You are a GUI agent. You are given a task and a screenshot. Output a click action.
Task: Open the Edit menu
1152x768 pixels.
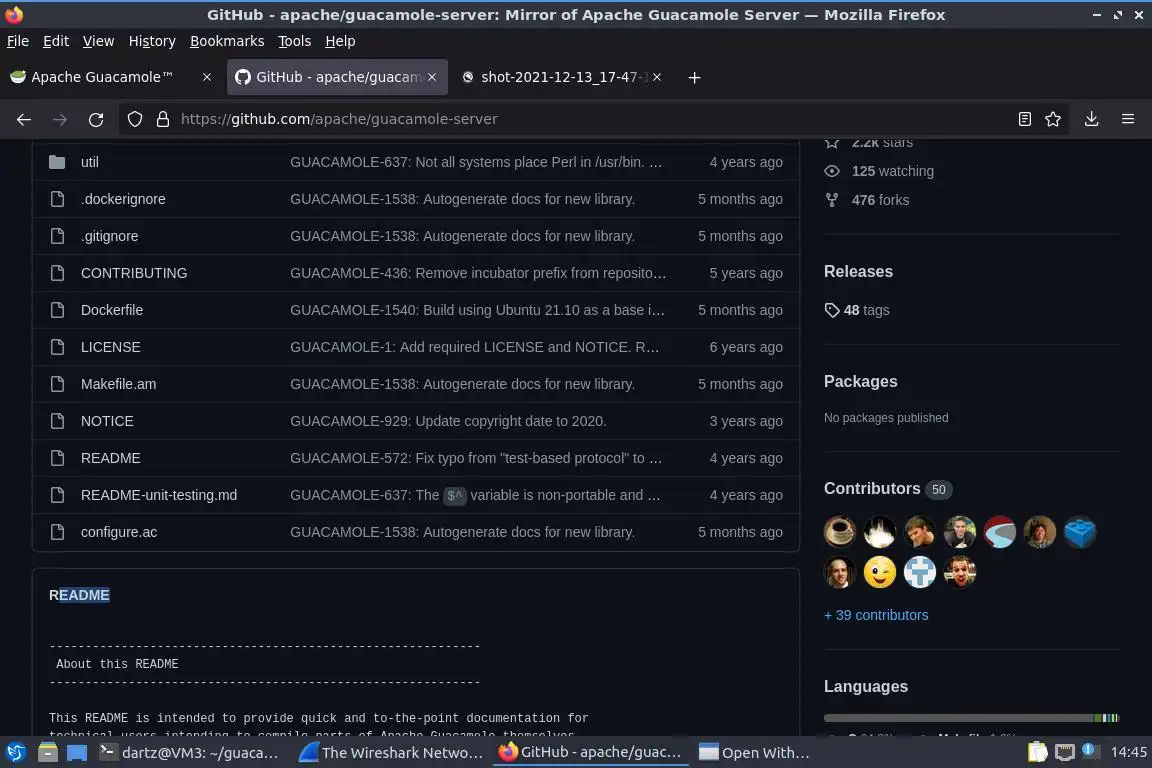pyautogui.click(x=56, y=41)
